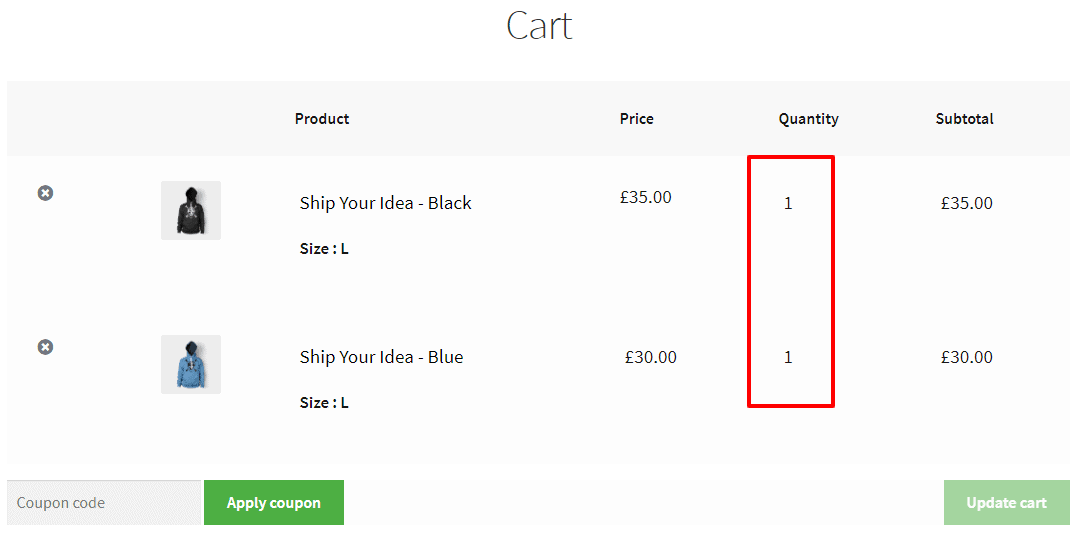Click Size : L under Blue hoodie
The image size is (1081, 535).
(x=324, y=403)
